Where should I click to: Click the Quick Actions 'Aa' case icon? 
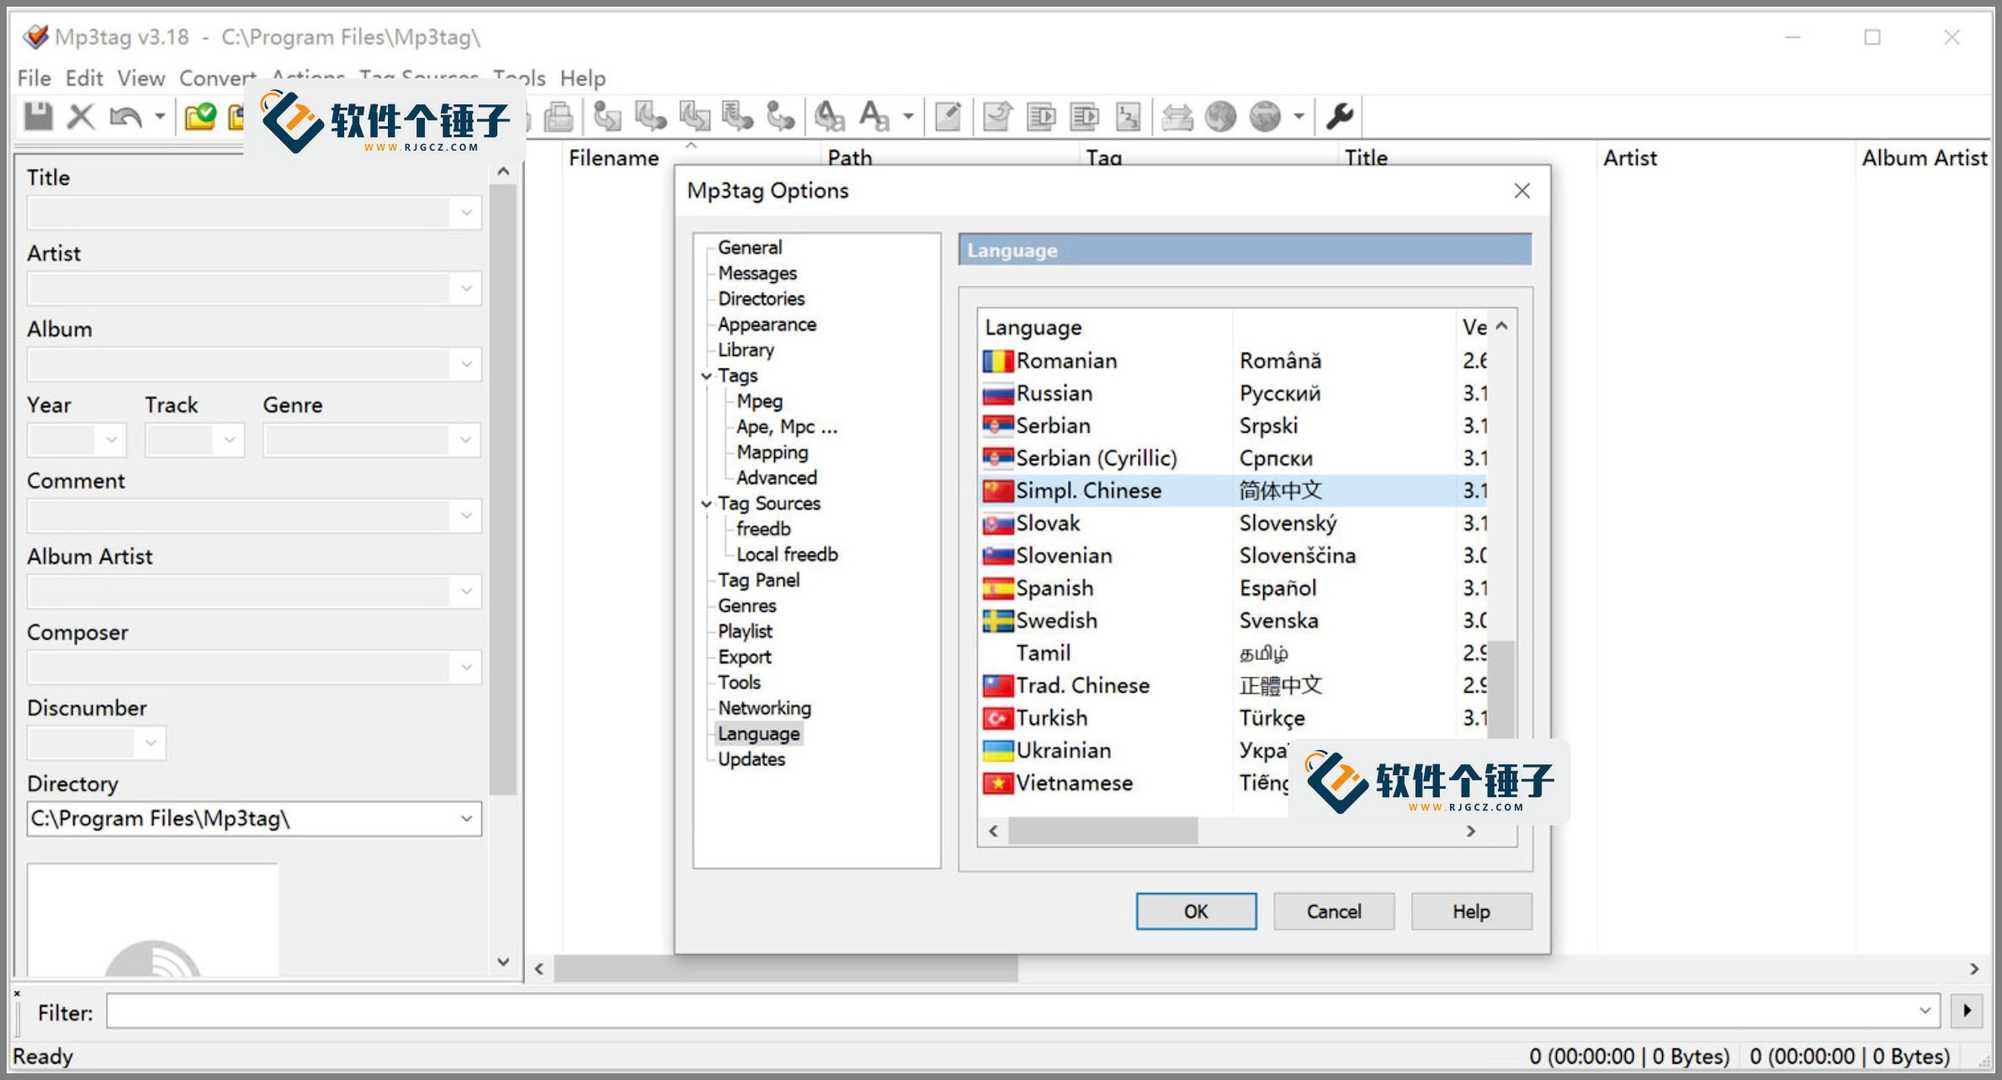[874, 116]
